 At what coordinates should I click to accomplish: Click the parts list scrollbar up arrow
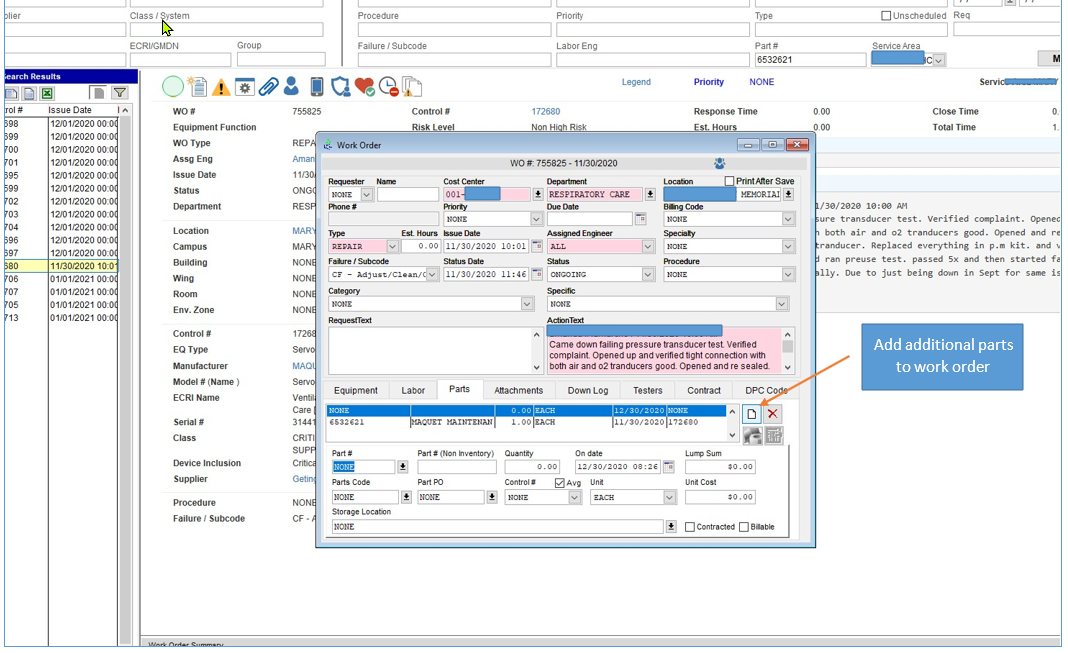pos(732,411)
